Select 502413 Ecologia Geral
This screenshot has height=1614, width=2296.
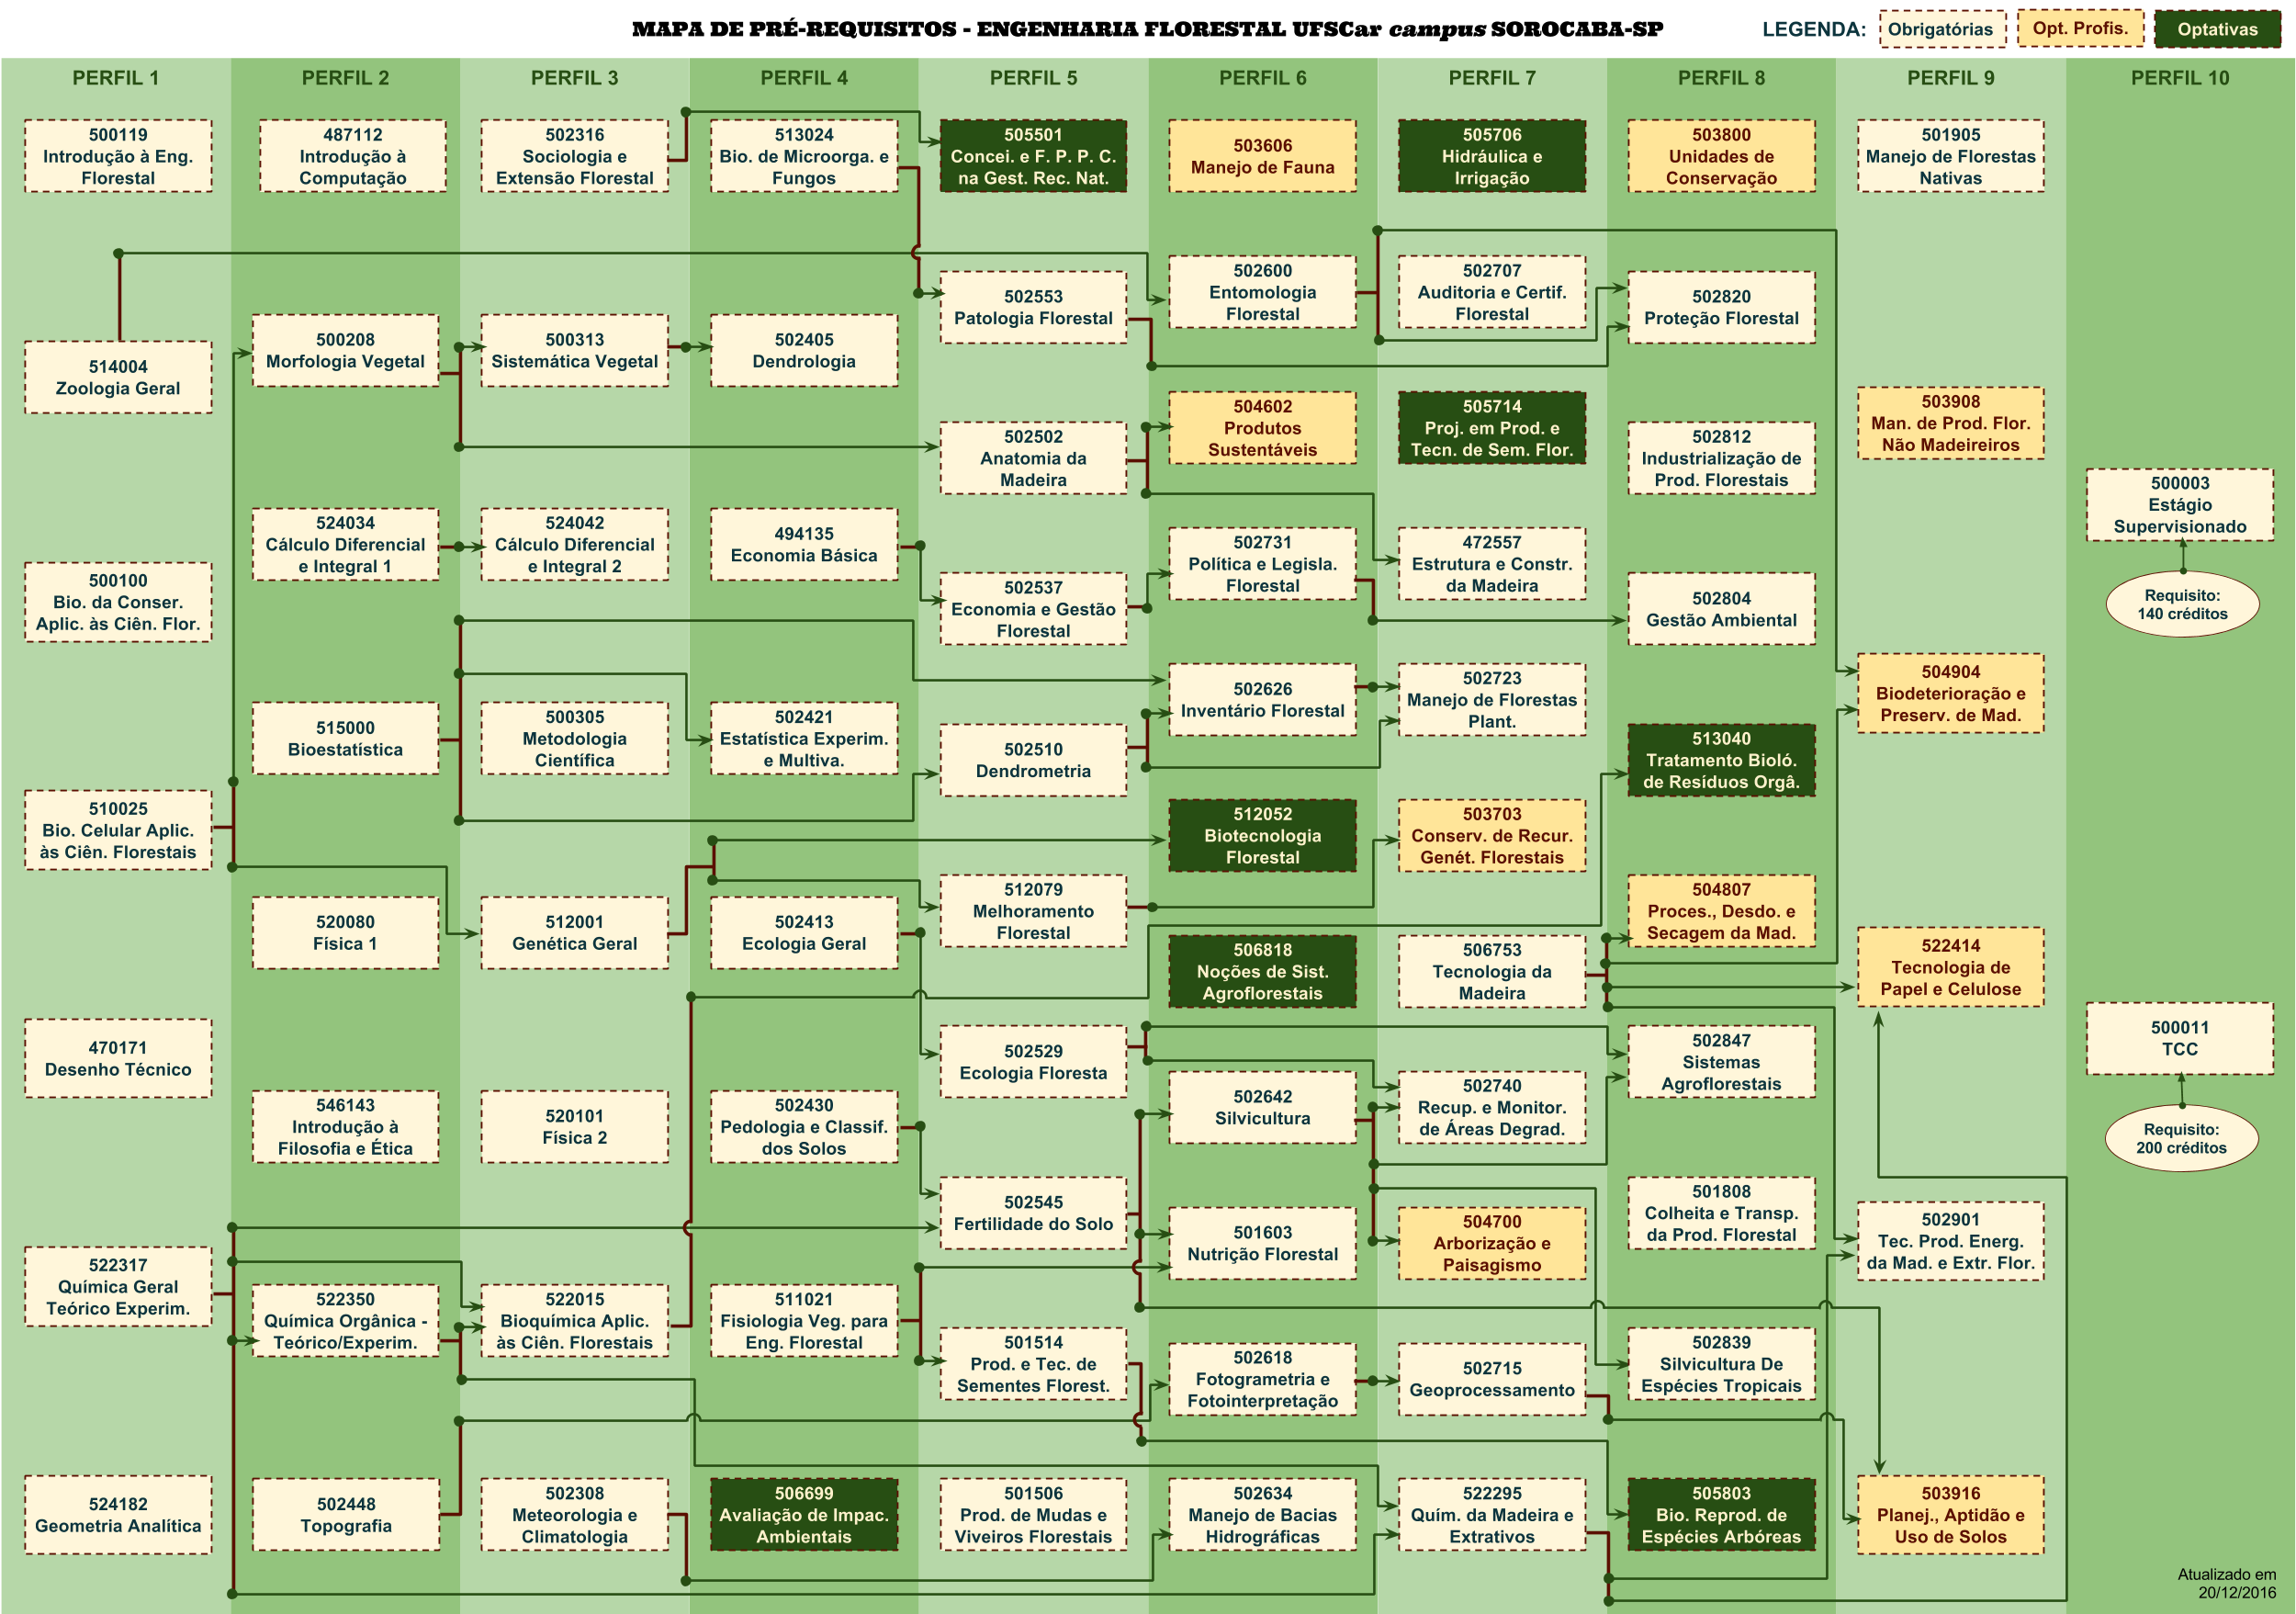pyautogui.click(x=804, y=932)
